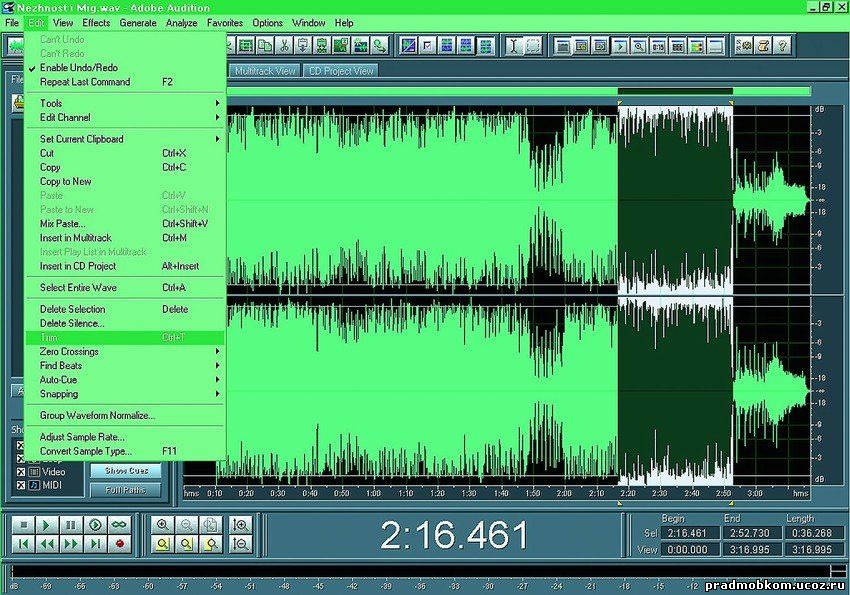Click the green horizontal display range bar

pyautogui.click(x=518, y=91)
